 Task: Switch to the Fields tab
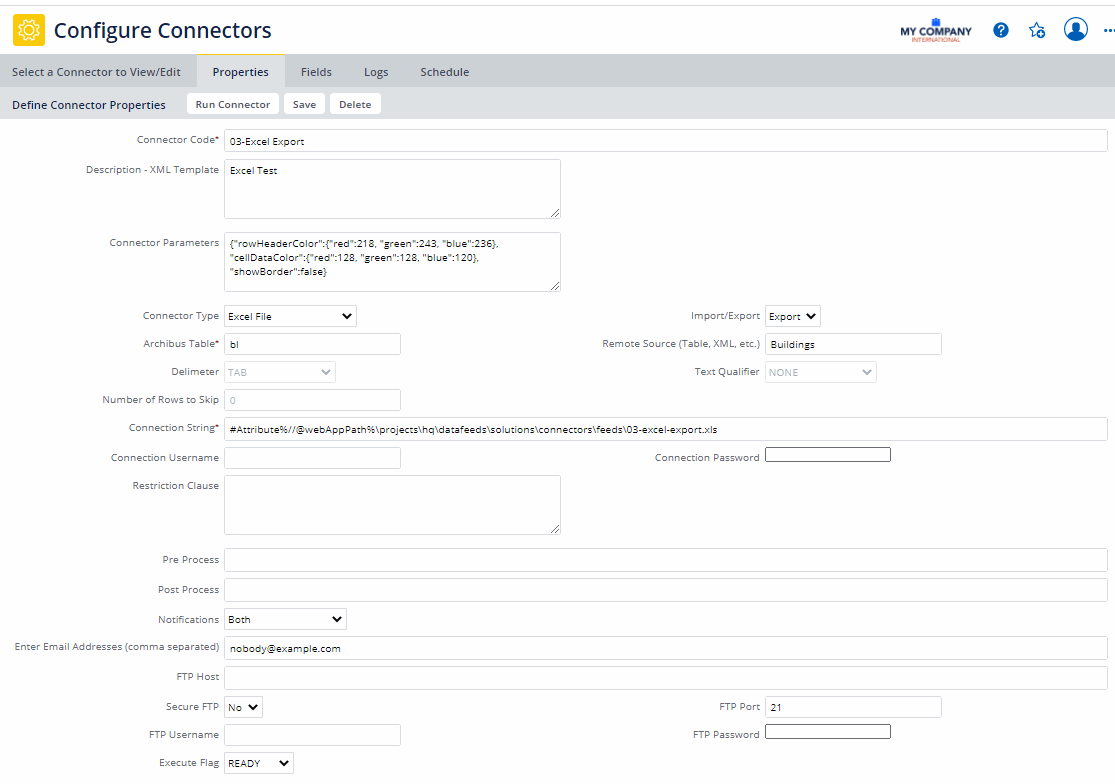pos(316,72)
